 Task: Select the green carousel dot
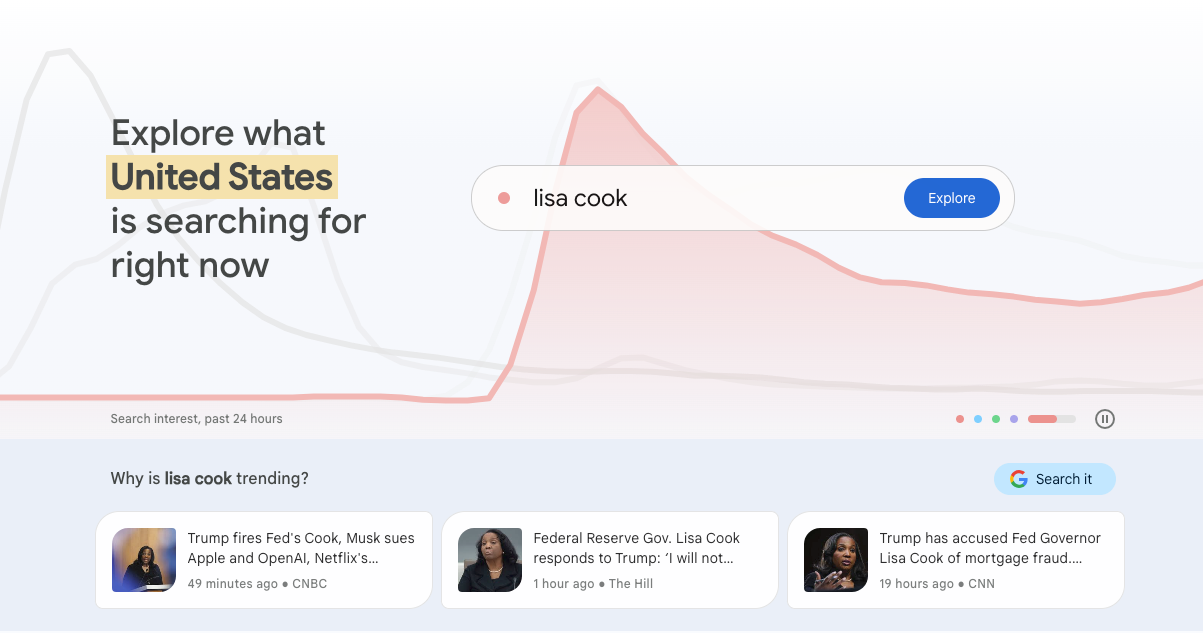point(996,419)
